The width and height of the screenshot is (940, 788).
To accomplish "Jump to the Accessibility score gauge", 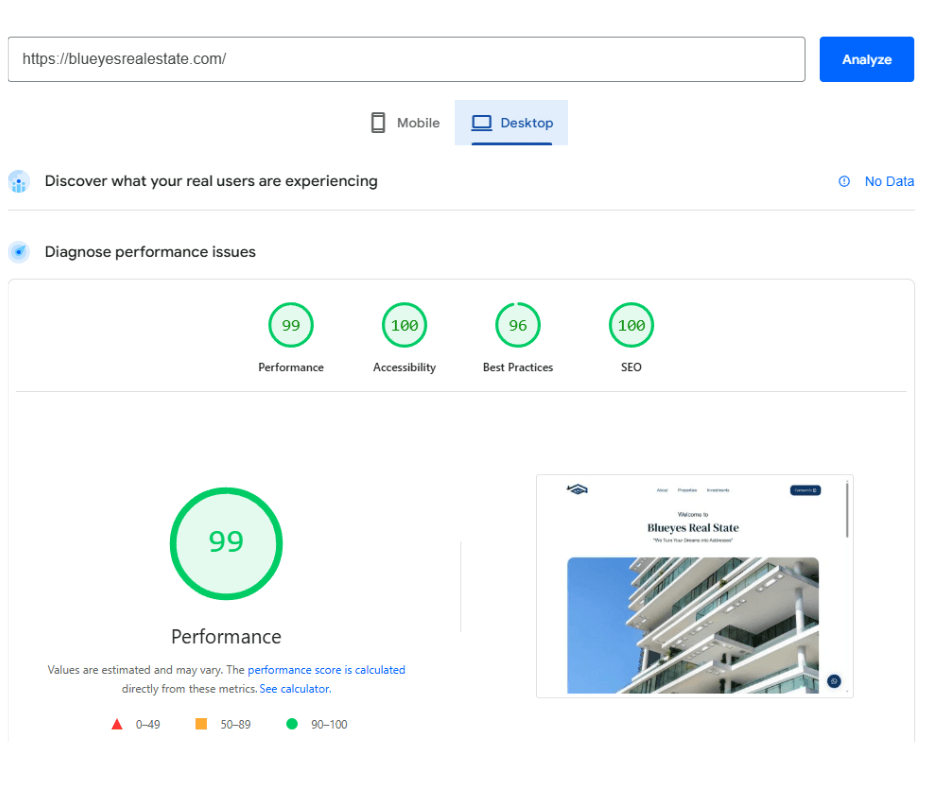I will 404,326.
